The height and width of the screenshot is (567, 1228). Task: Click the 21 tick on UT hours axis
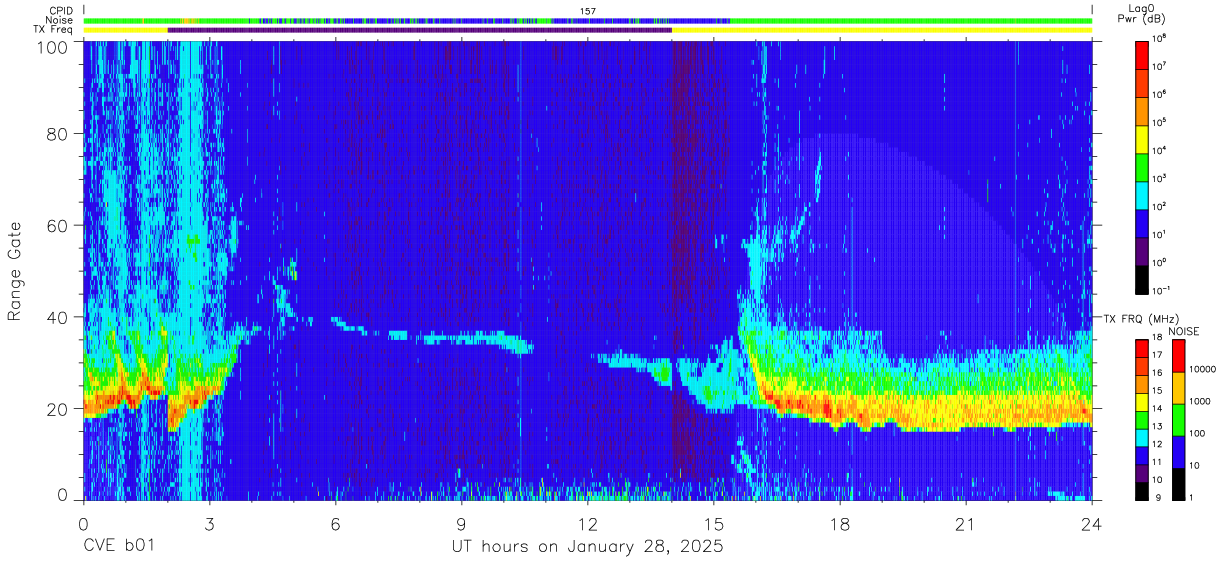(966, 524)
